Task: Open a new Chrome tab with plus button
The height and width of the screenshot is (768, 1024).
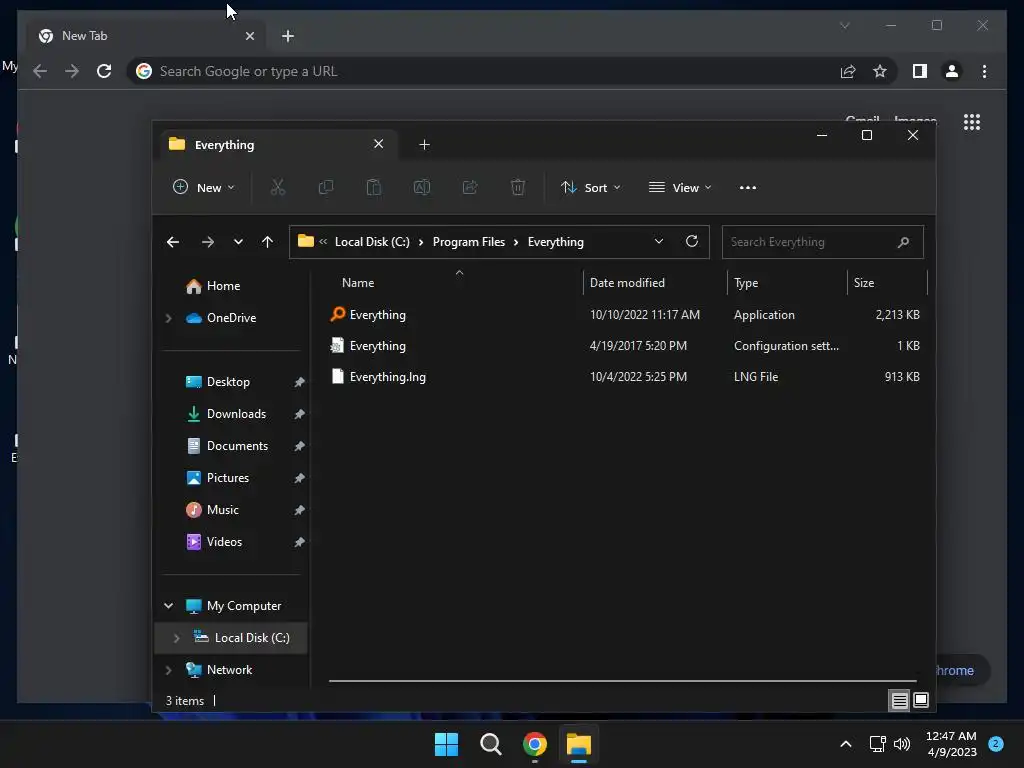Action: tap(288, 36)
